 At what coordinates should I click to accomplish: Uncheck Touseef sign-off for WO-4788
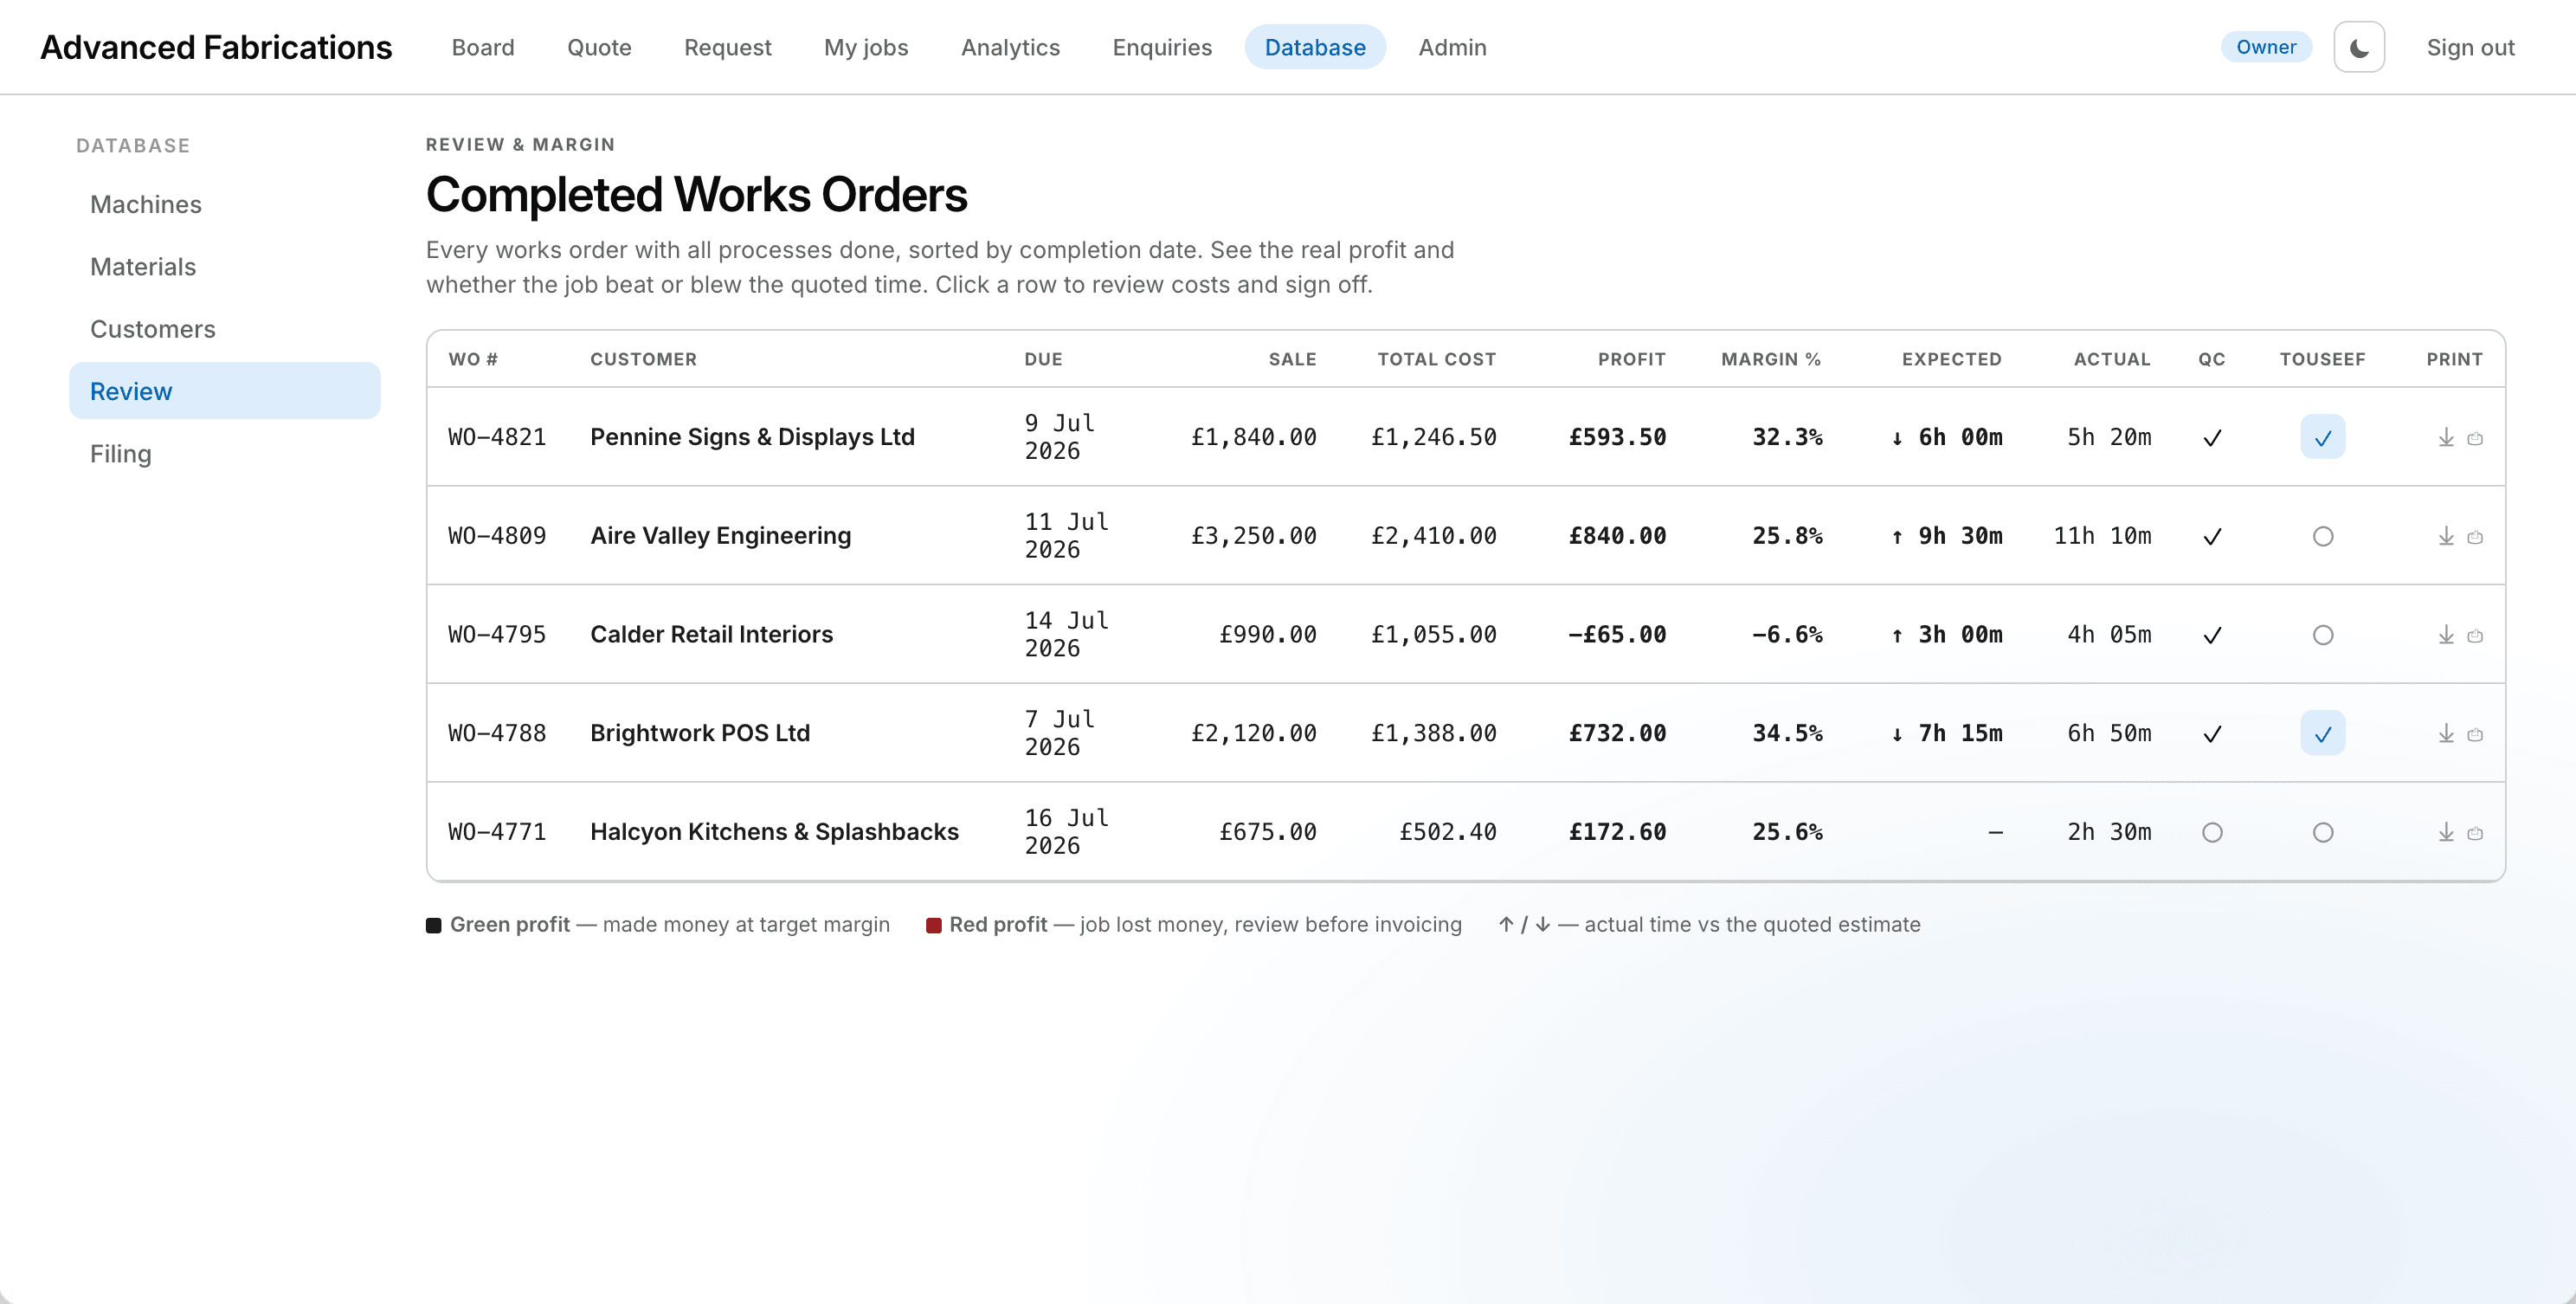[x=2322, y=733]
